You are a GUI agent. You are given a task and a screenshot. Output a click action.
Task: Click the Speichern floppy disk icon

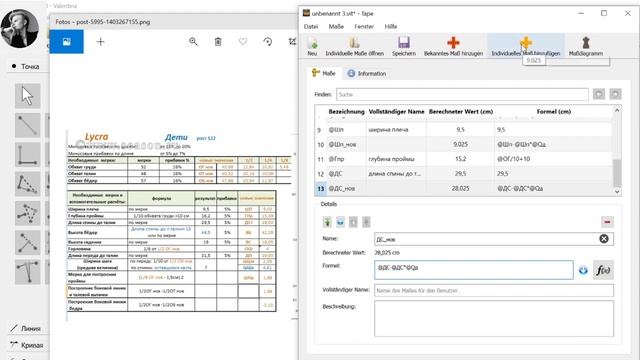click(x=404, y=42)
